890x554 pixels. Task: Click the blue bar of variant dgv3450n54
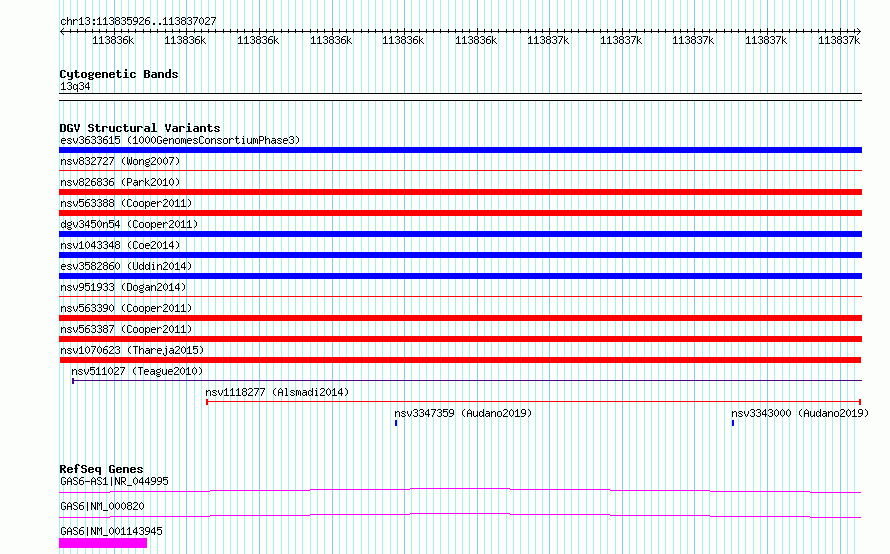point(460,234)
